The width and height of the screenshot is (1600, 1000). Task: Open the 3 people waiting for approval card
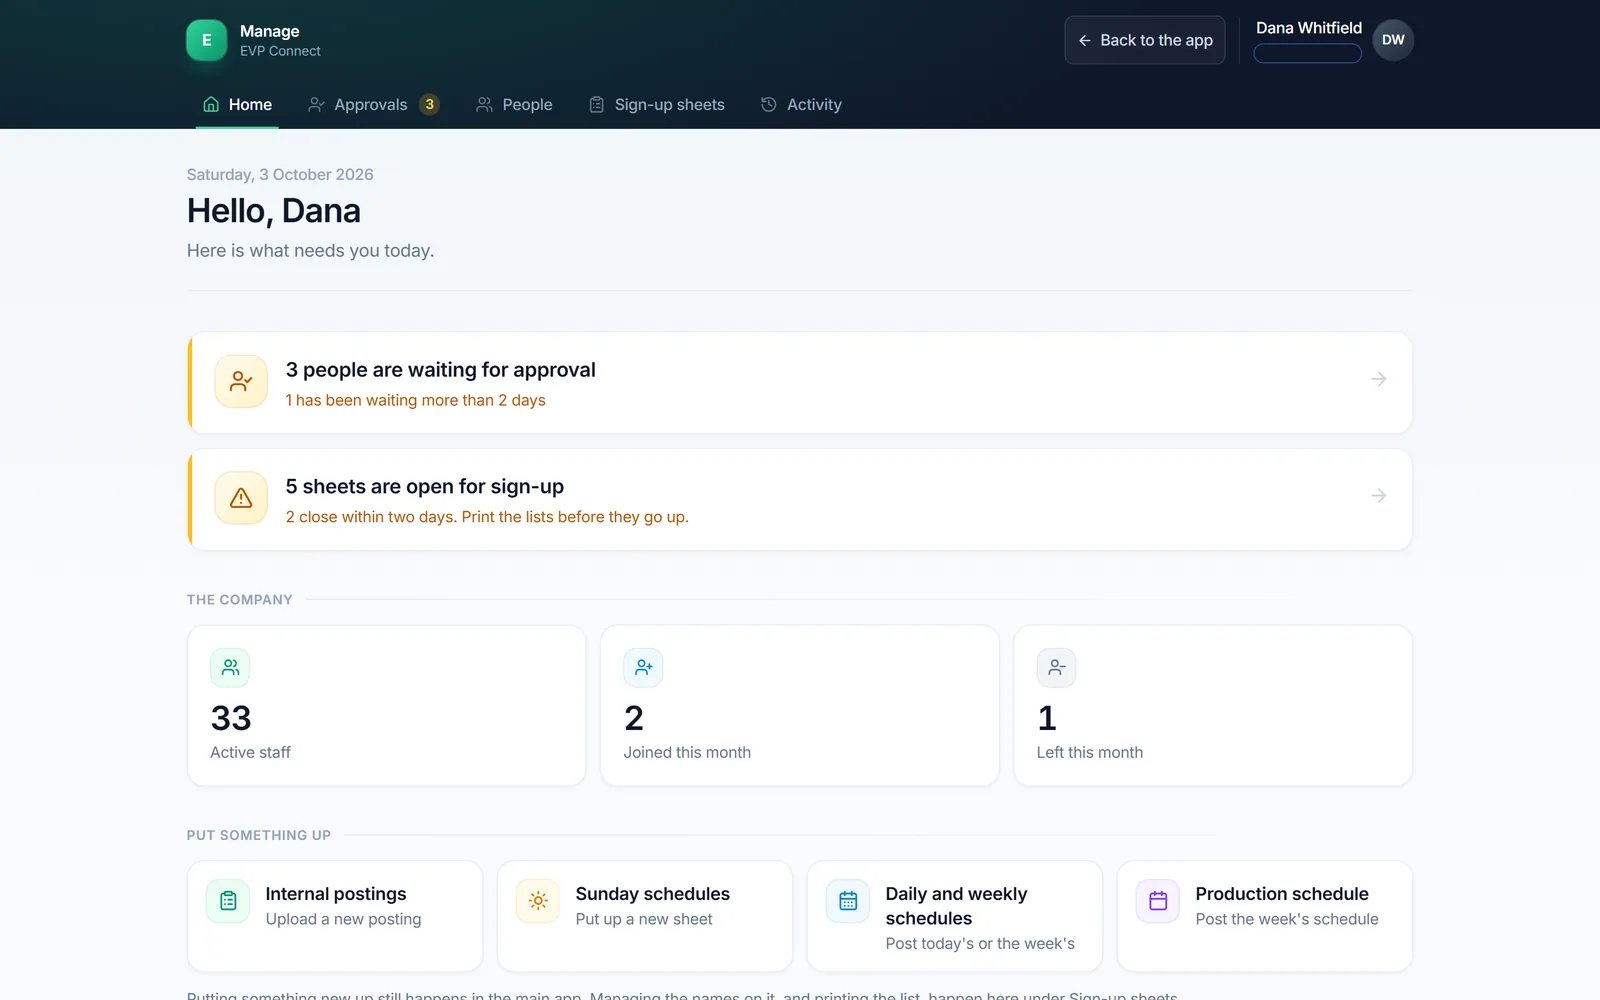[800, 383]
